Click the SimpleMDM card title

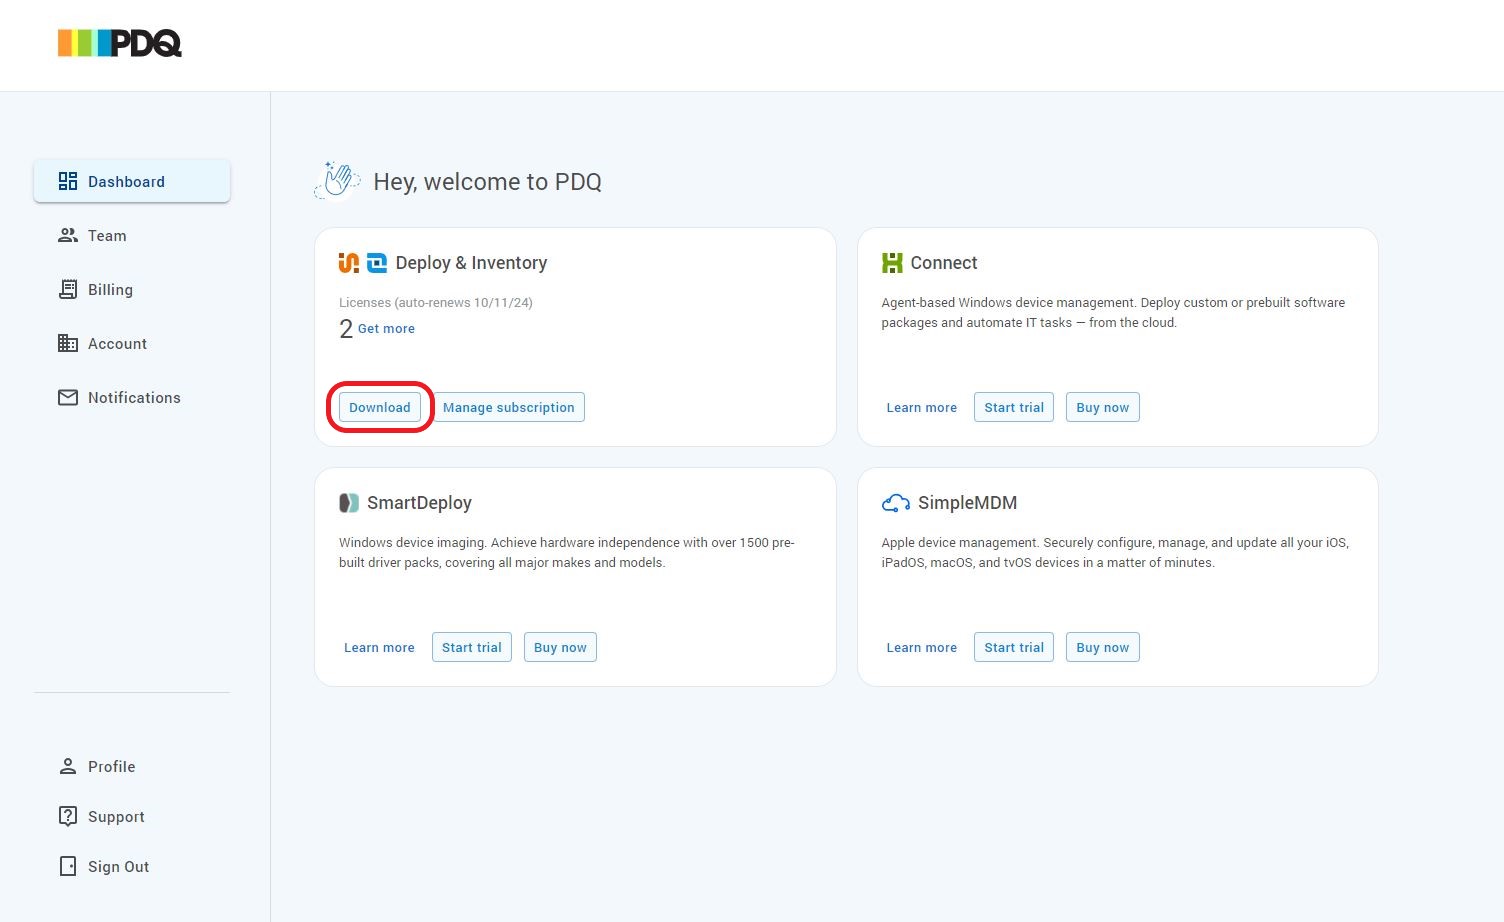967,503
